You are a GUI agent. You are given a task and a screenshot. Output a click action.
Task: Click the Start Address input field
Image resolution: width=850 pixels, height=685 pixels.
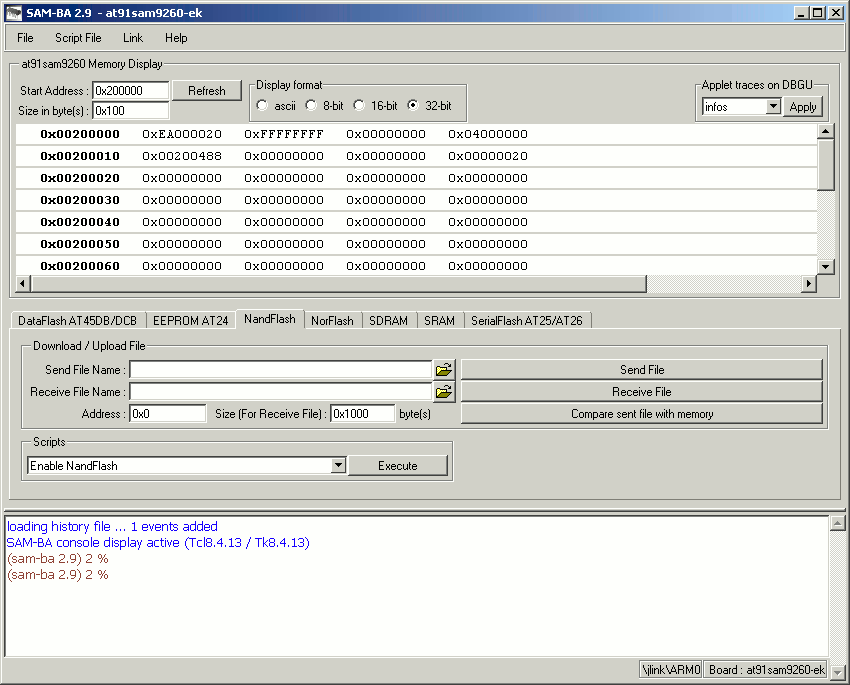tap(131, 91)
